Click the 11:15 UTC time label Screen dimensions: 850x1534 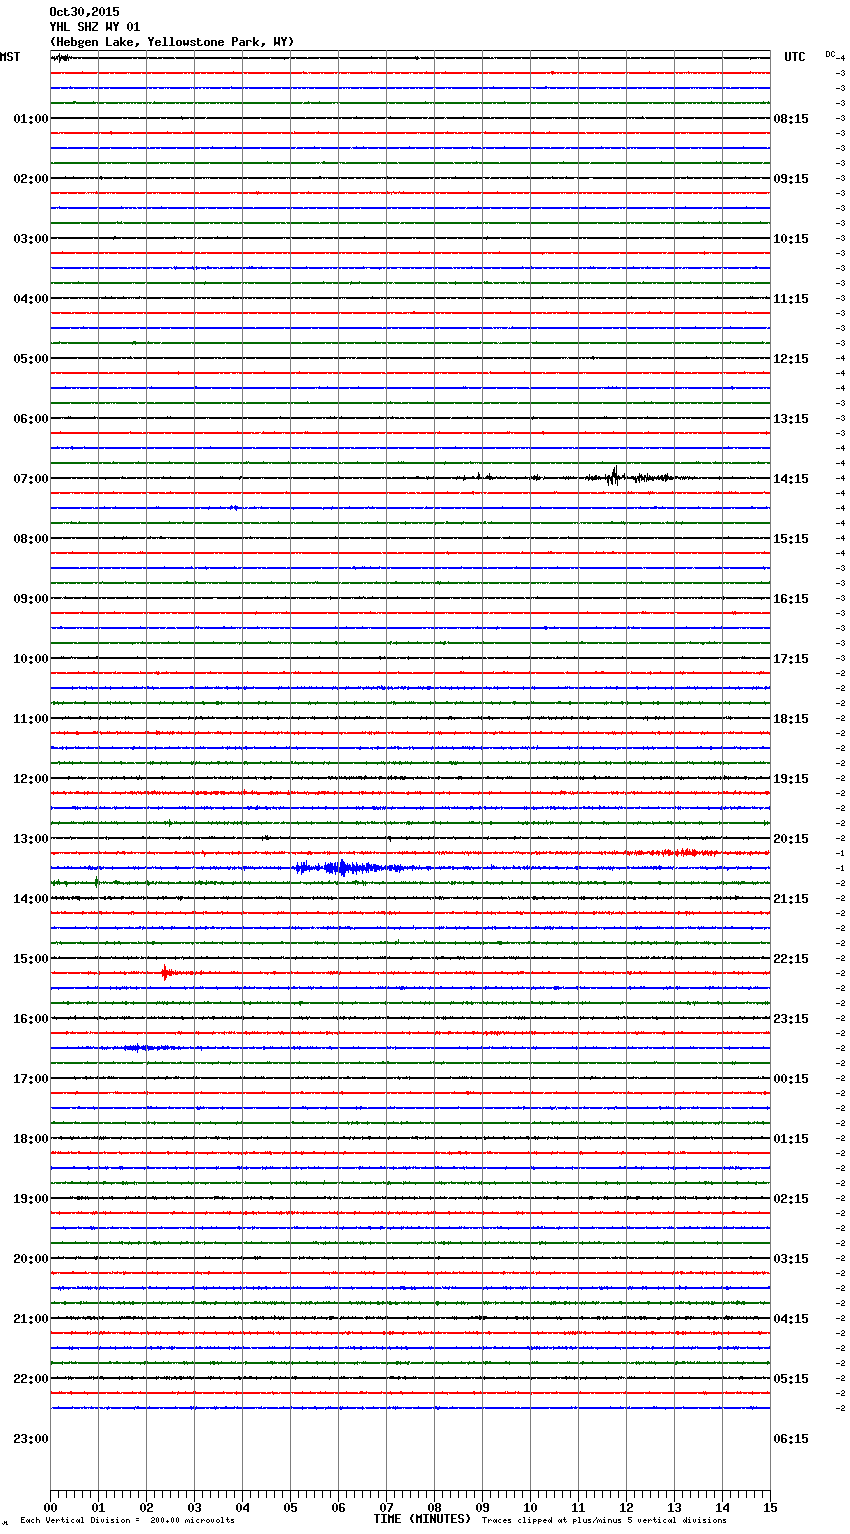click(x=791, y=299)
